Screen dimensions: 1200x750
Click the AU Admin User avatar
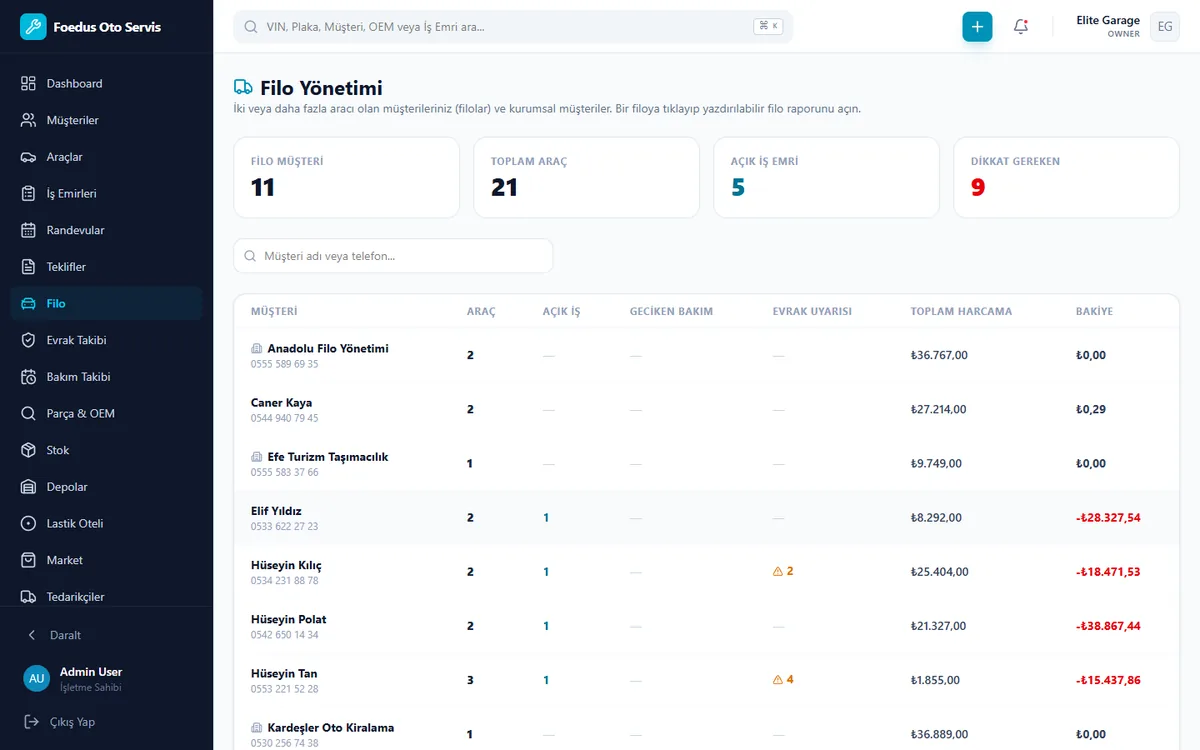(x=37, y=678)
